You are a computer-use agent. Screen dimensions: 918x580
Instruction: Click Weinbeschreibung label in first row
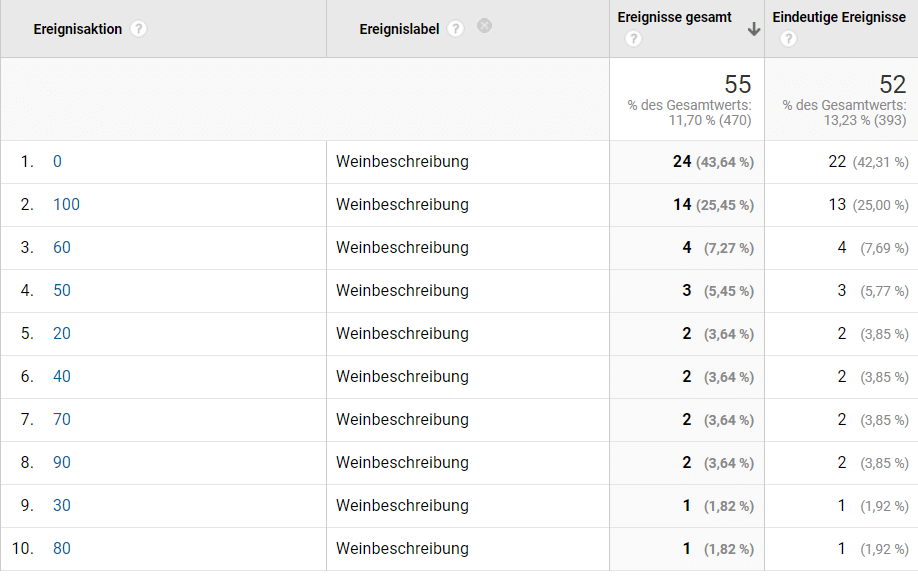click(x=402, y=161)
